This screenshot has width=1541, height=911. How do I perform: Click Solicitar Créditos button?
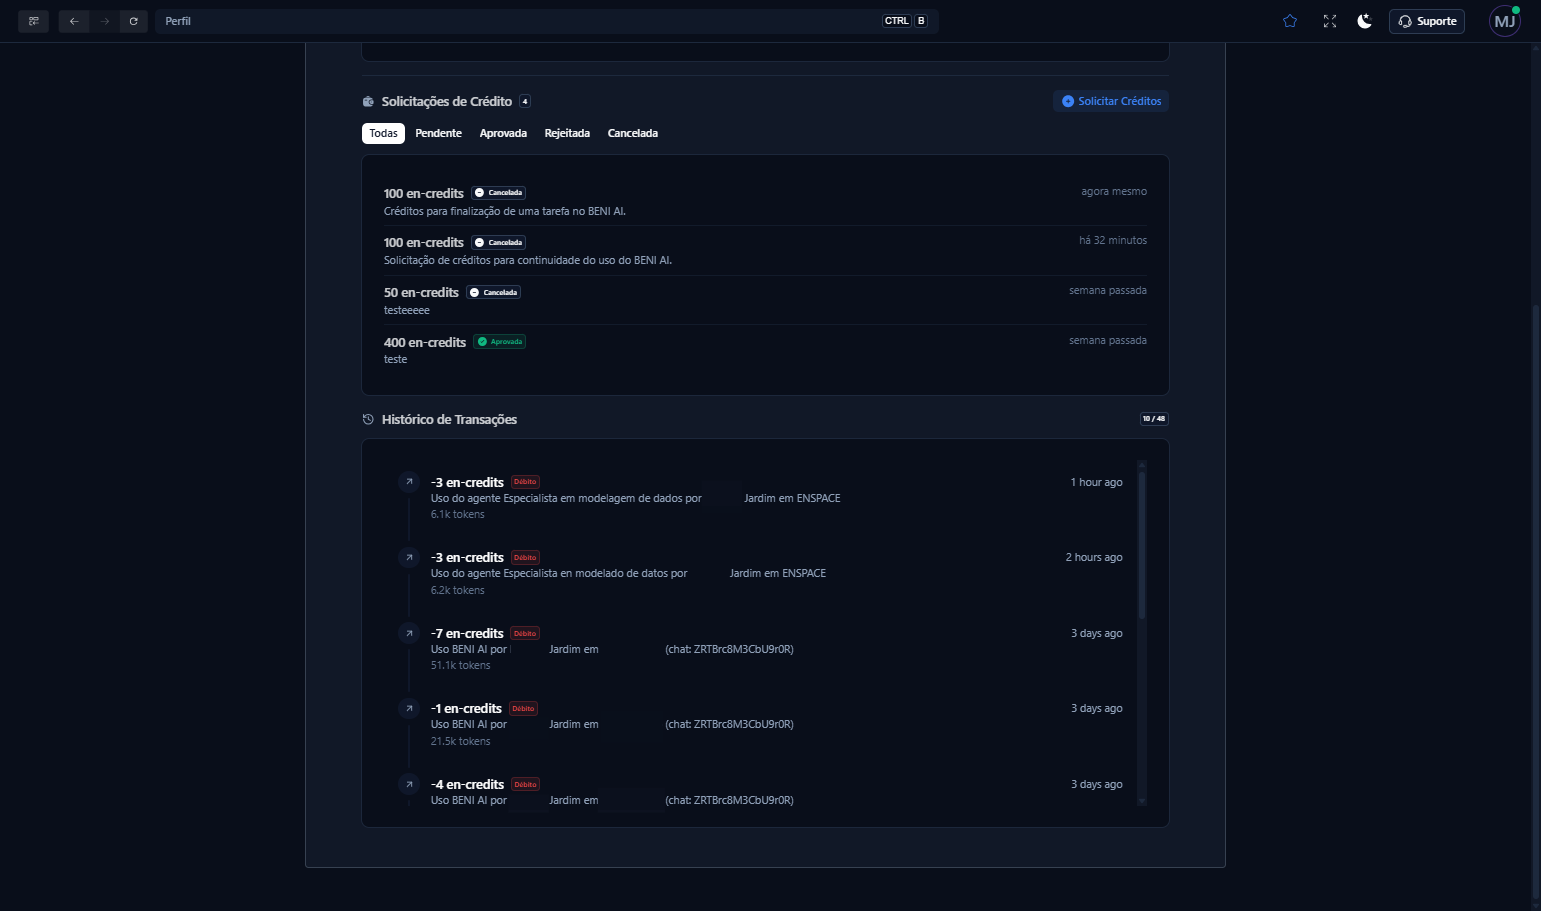1111,101
